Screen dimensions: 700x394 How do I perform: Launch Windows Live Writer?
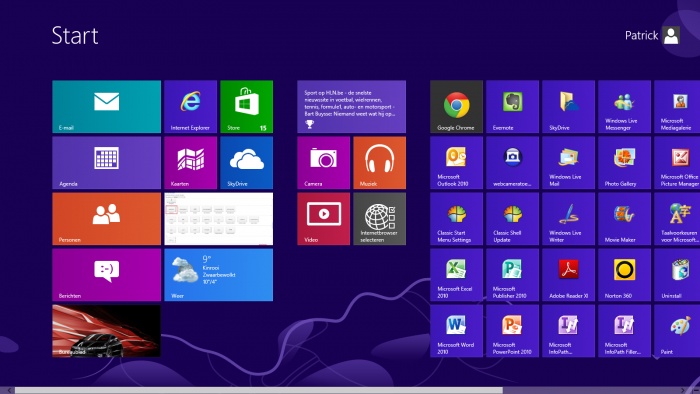(x=568, y=219)
